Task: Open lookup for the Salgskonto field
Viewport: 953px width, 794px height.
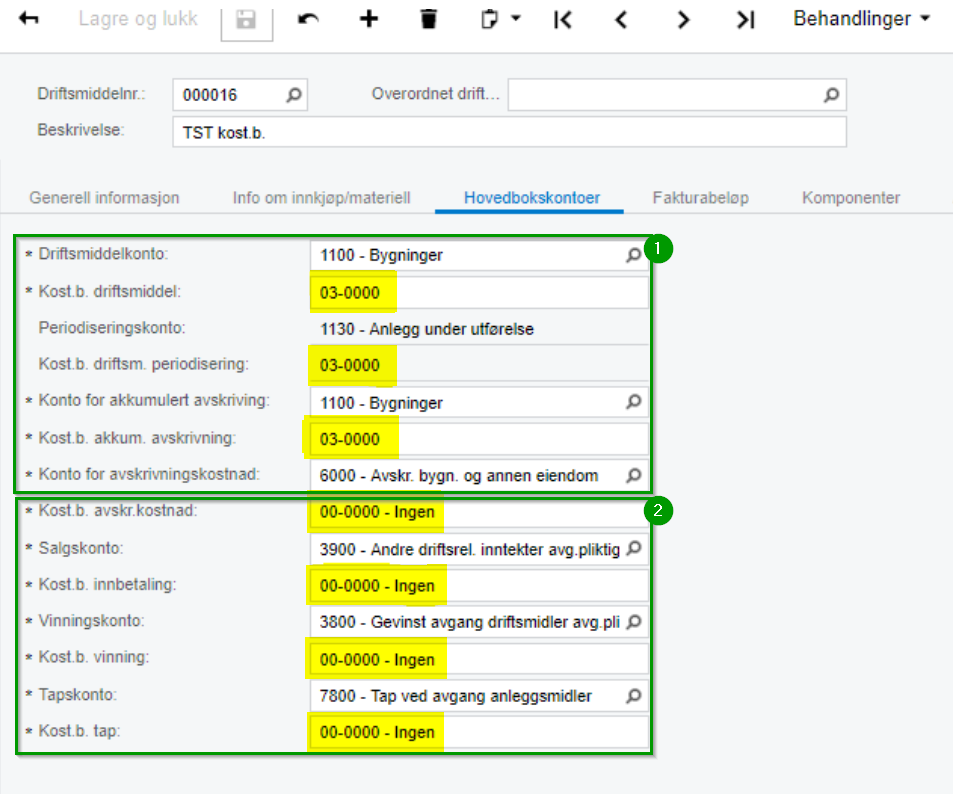Action: [634, 548]
